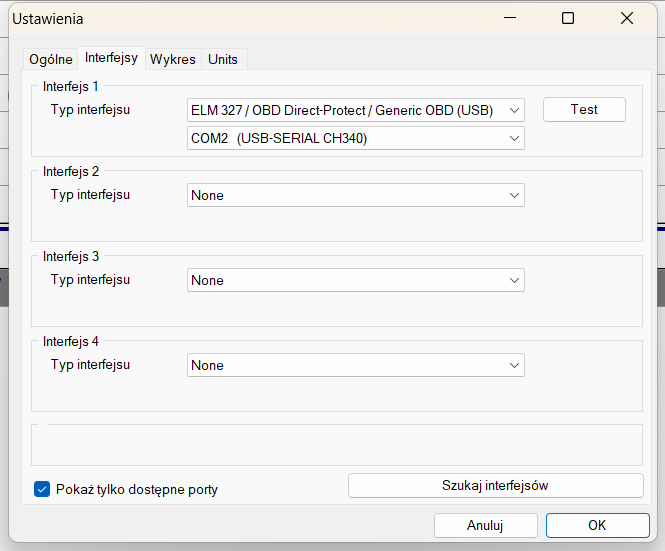
Task: Open Interfejs 3 interface type dropdown
Action: [x=355, y=280]
